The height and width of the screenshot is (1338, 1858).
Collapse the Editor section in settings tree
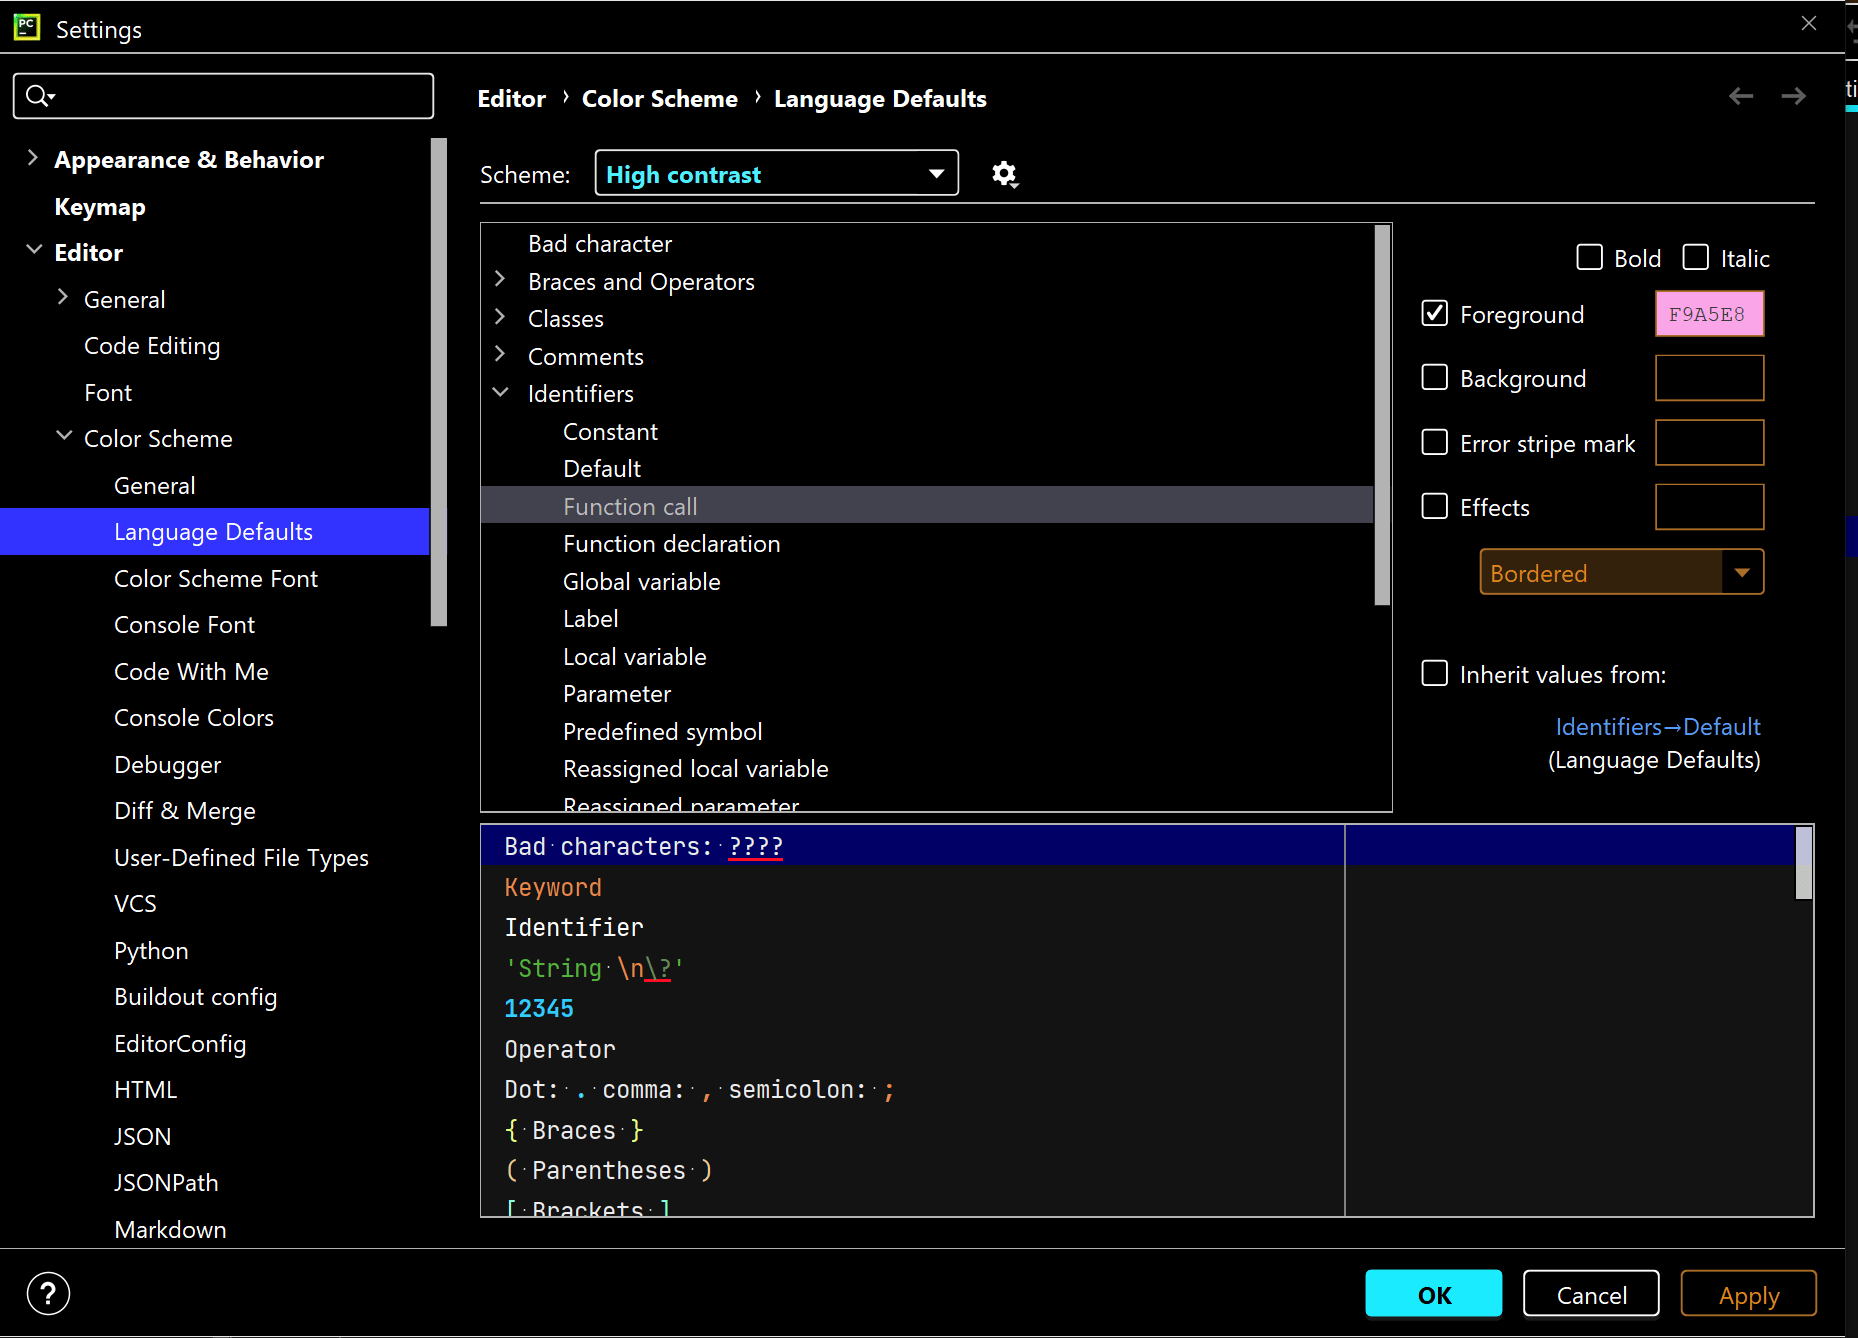click(x=34, y=250)
